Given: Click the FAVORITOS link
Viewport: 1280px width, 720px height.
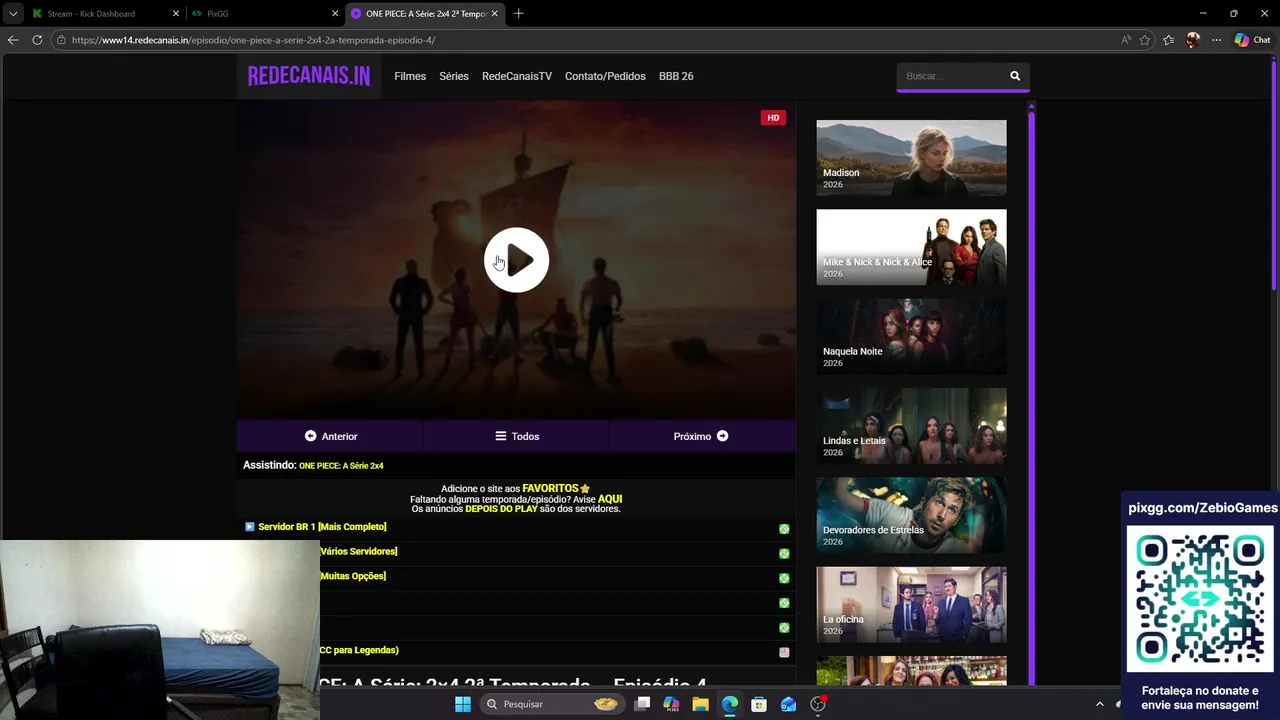Looking at the screenshot, I should click(x=550, y=488).
